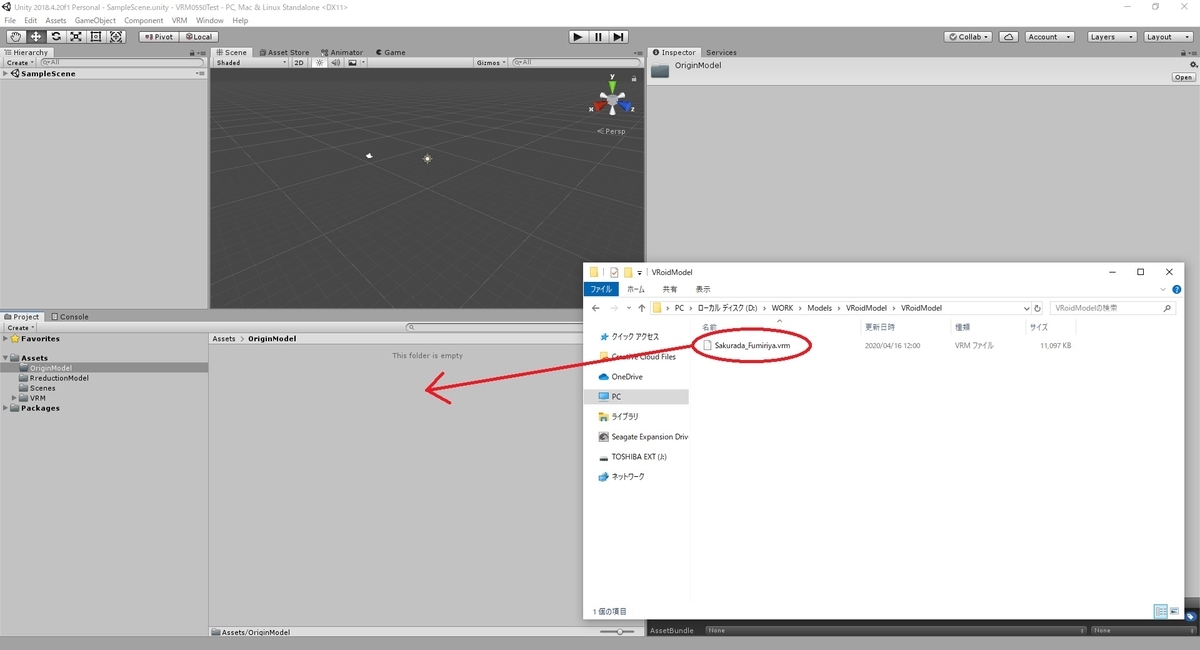Select the Rotate tool in Unity toolbar

tap(55, 37)
